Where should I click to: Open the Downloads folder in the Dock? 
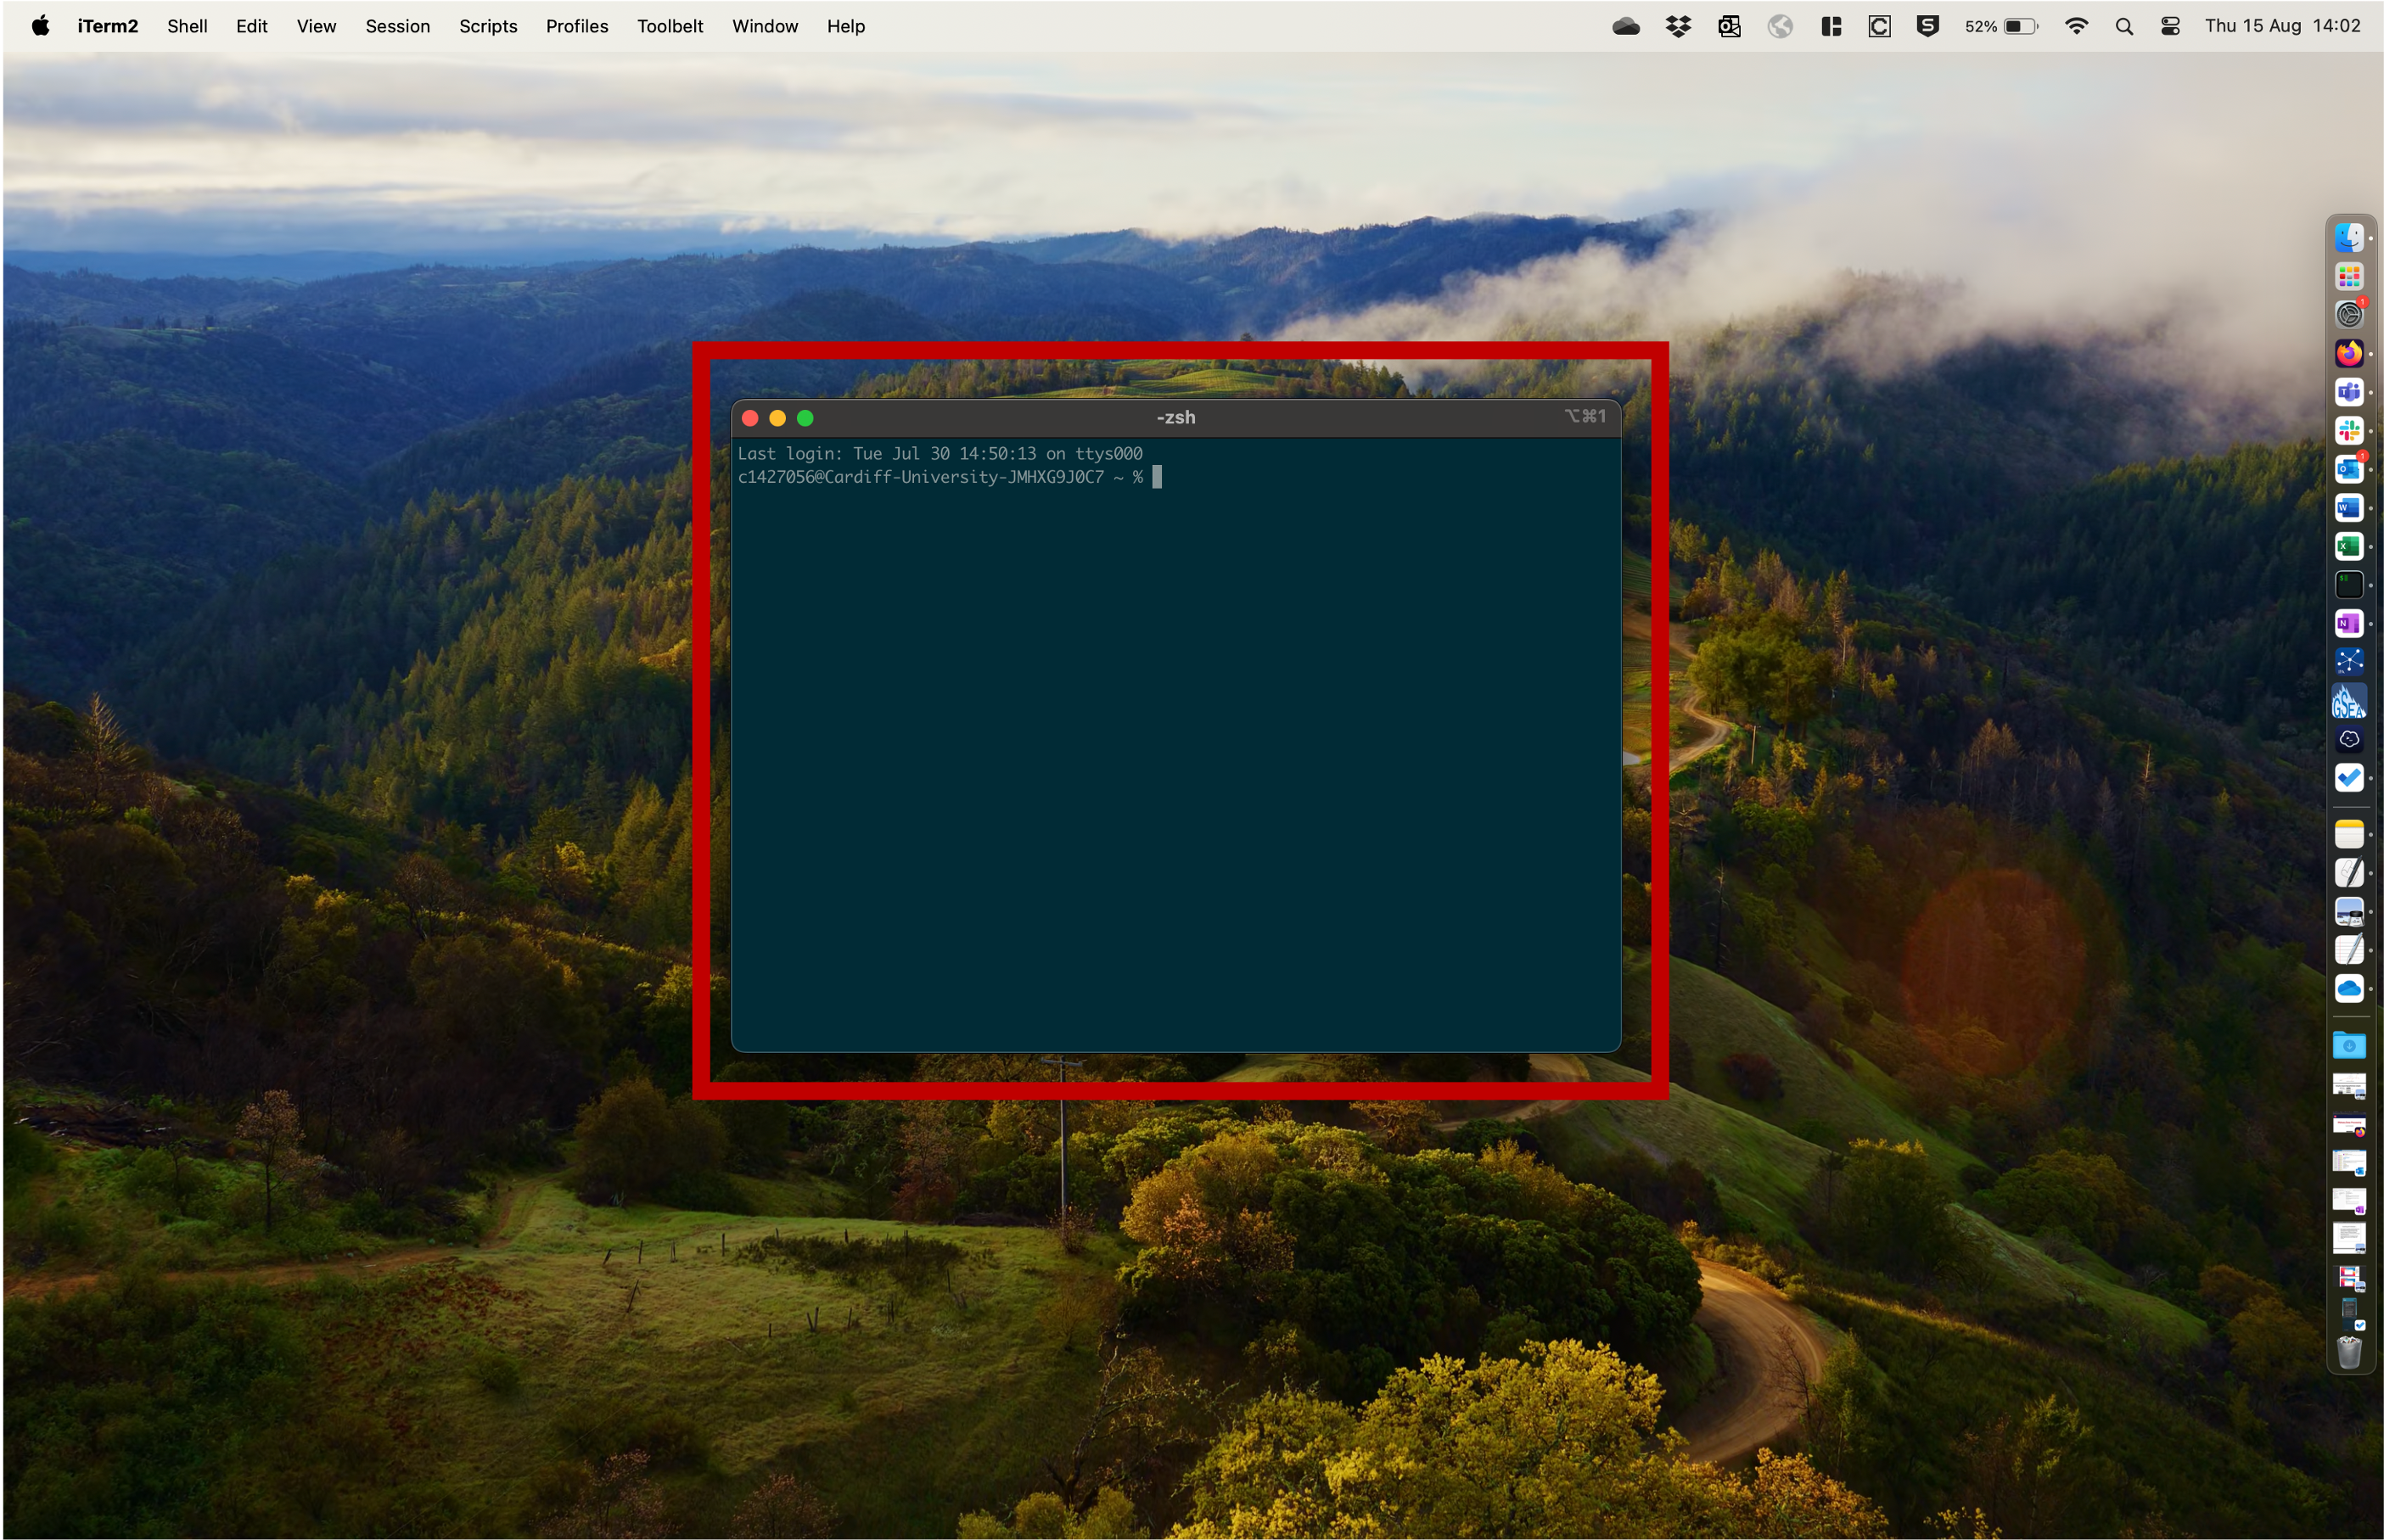(2348, 1046)
